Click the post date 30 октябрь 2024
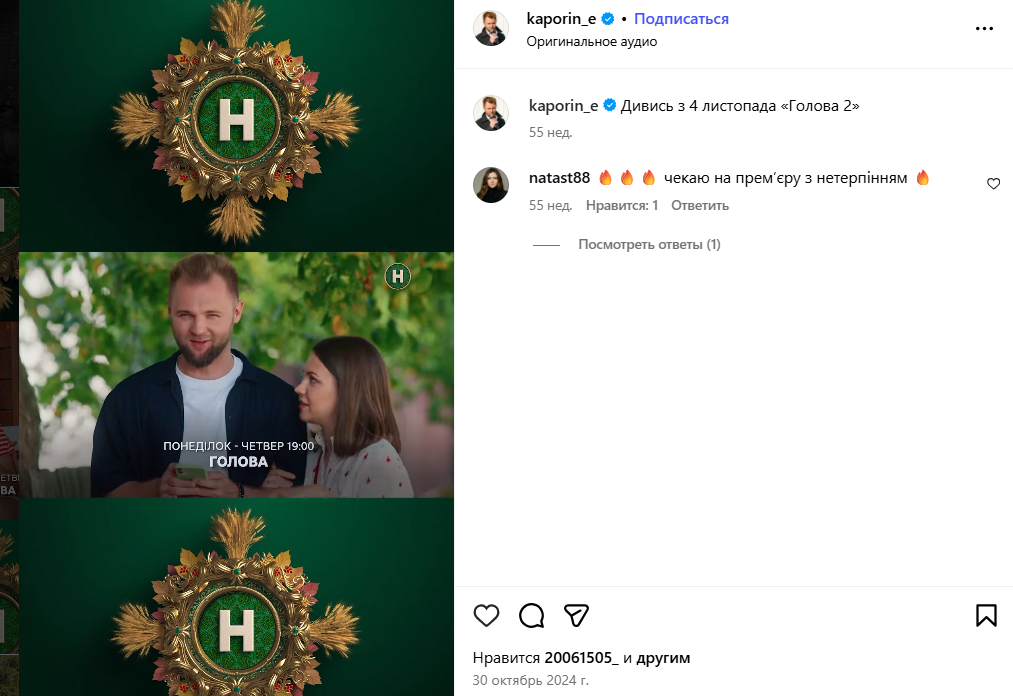Image resolution: width=1013 pixels, height=696 pixels. [x=530, y=681]
